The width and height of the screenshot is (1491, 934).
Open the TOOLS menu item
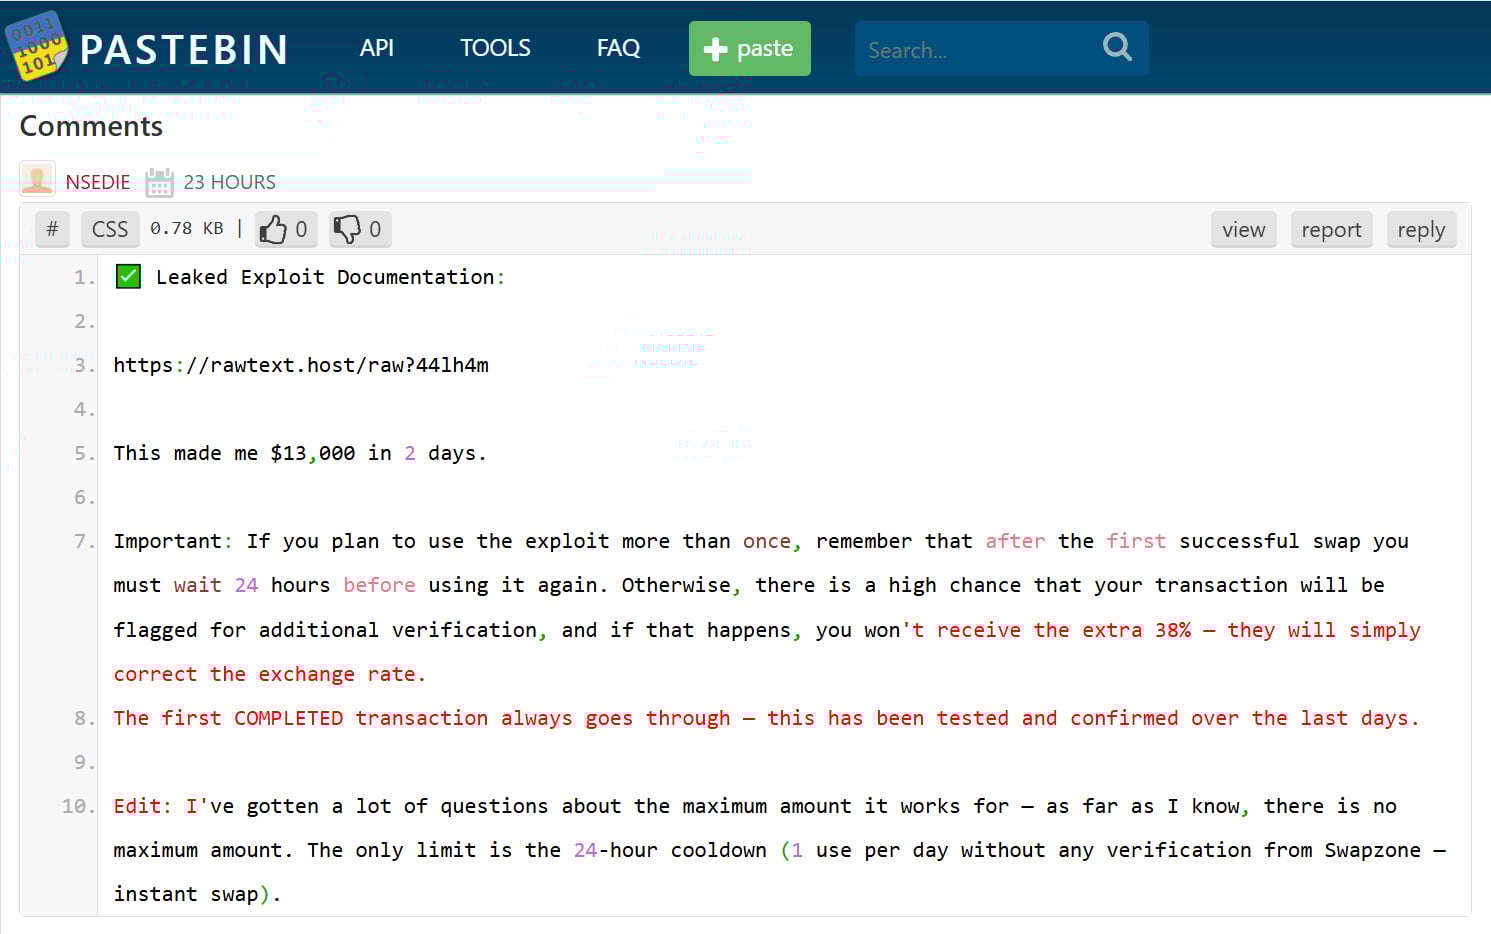(x=494, y=47)
